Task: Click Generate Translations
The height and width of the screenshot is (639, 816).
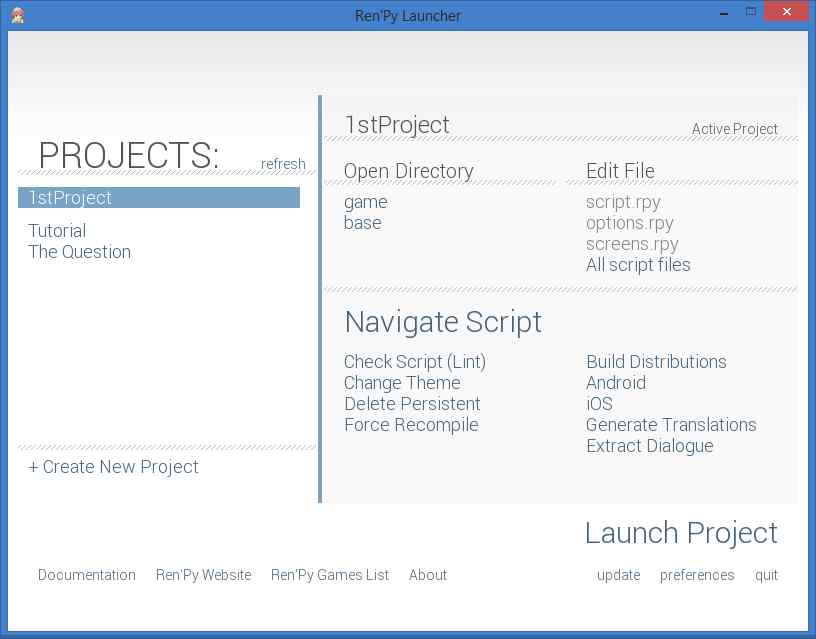Action: click(671, 425)
